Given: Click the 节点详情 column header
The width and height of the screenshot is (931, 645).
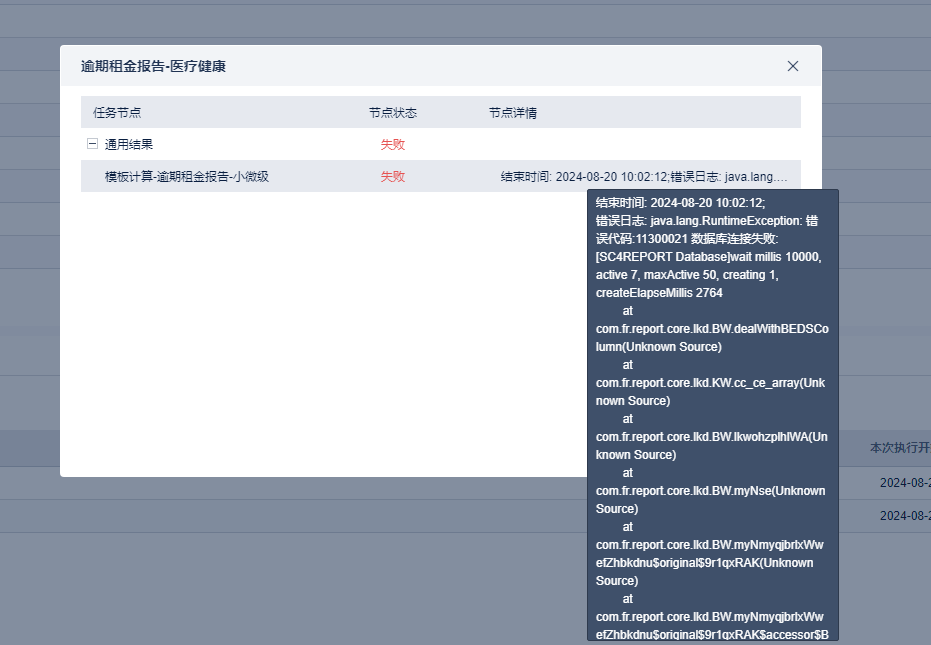Looking at the screenshot, I should [512, 112].
